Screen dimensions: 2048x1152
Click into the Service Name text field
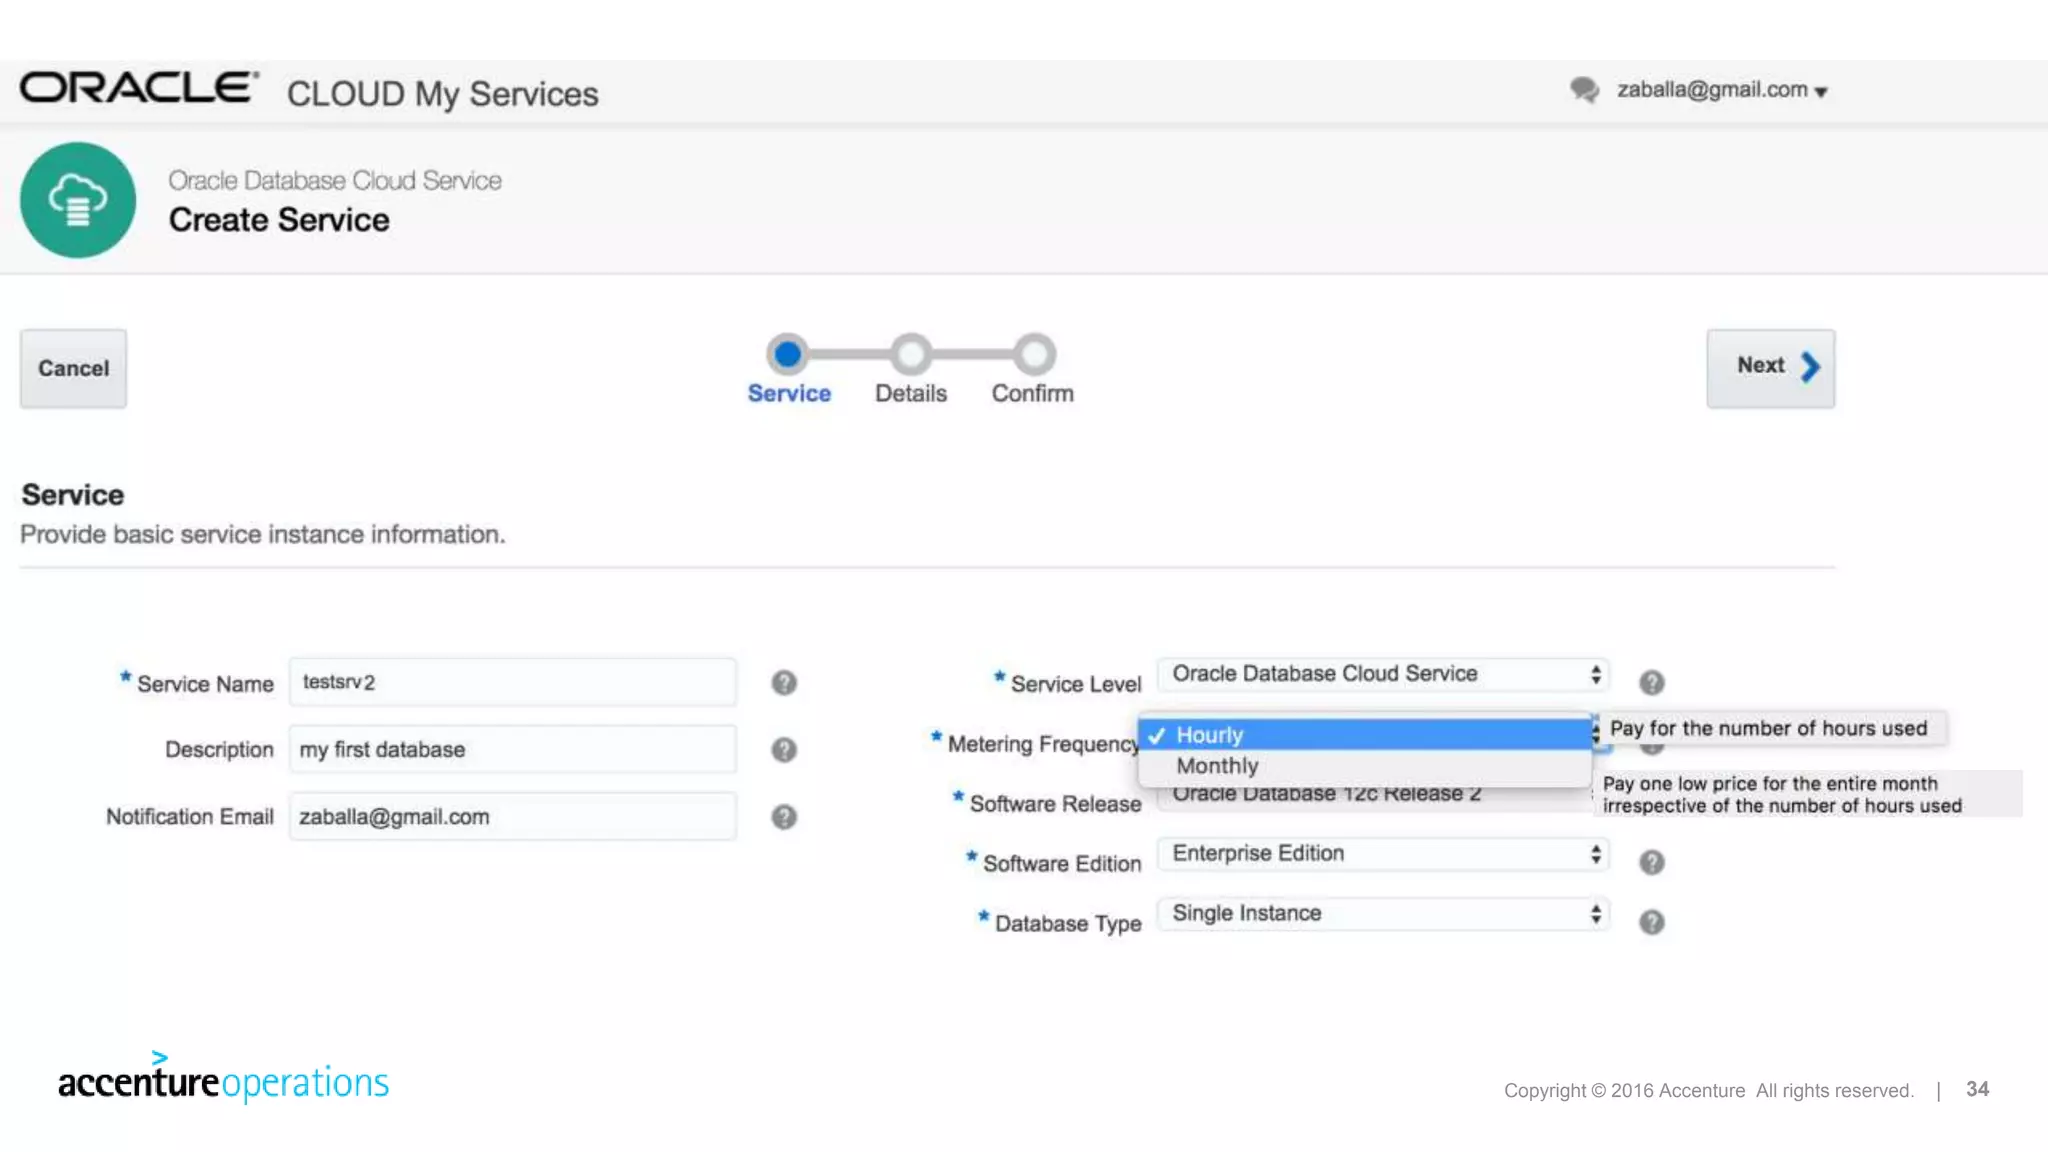tap(512, 682)
